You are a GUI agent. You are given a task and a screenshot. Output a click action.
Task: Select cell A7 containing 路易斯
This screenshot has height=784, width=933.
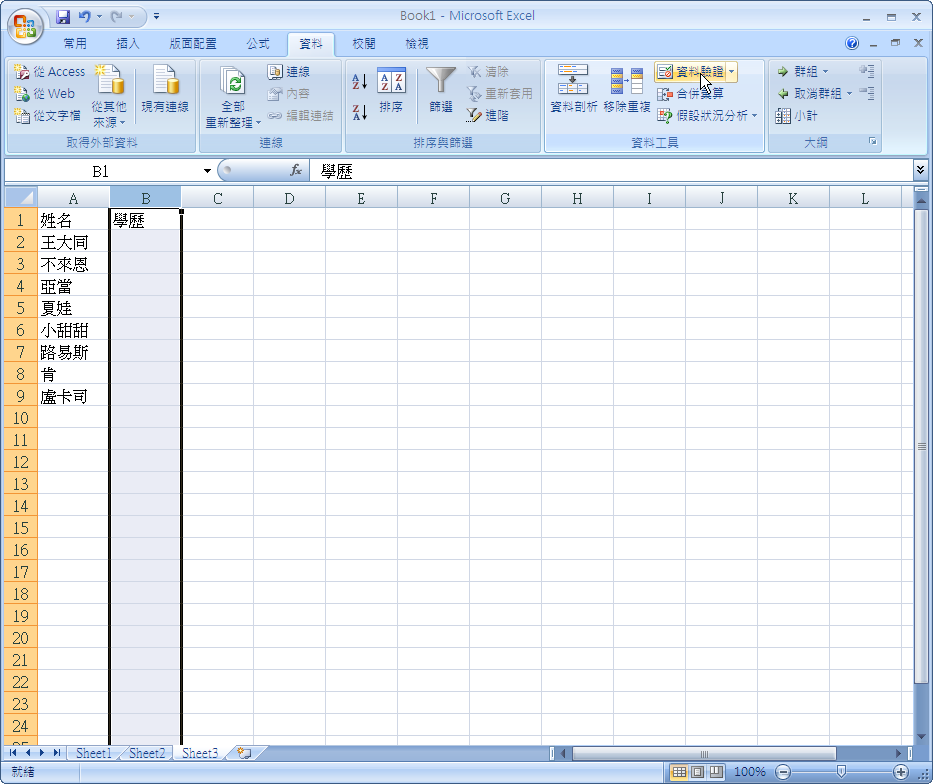73,352
